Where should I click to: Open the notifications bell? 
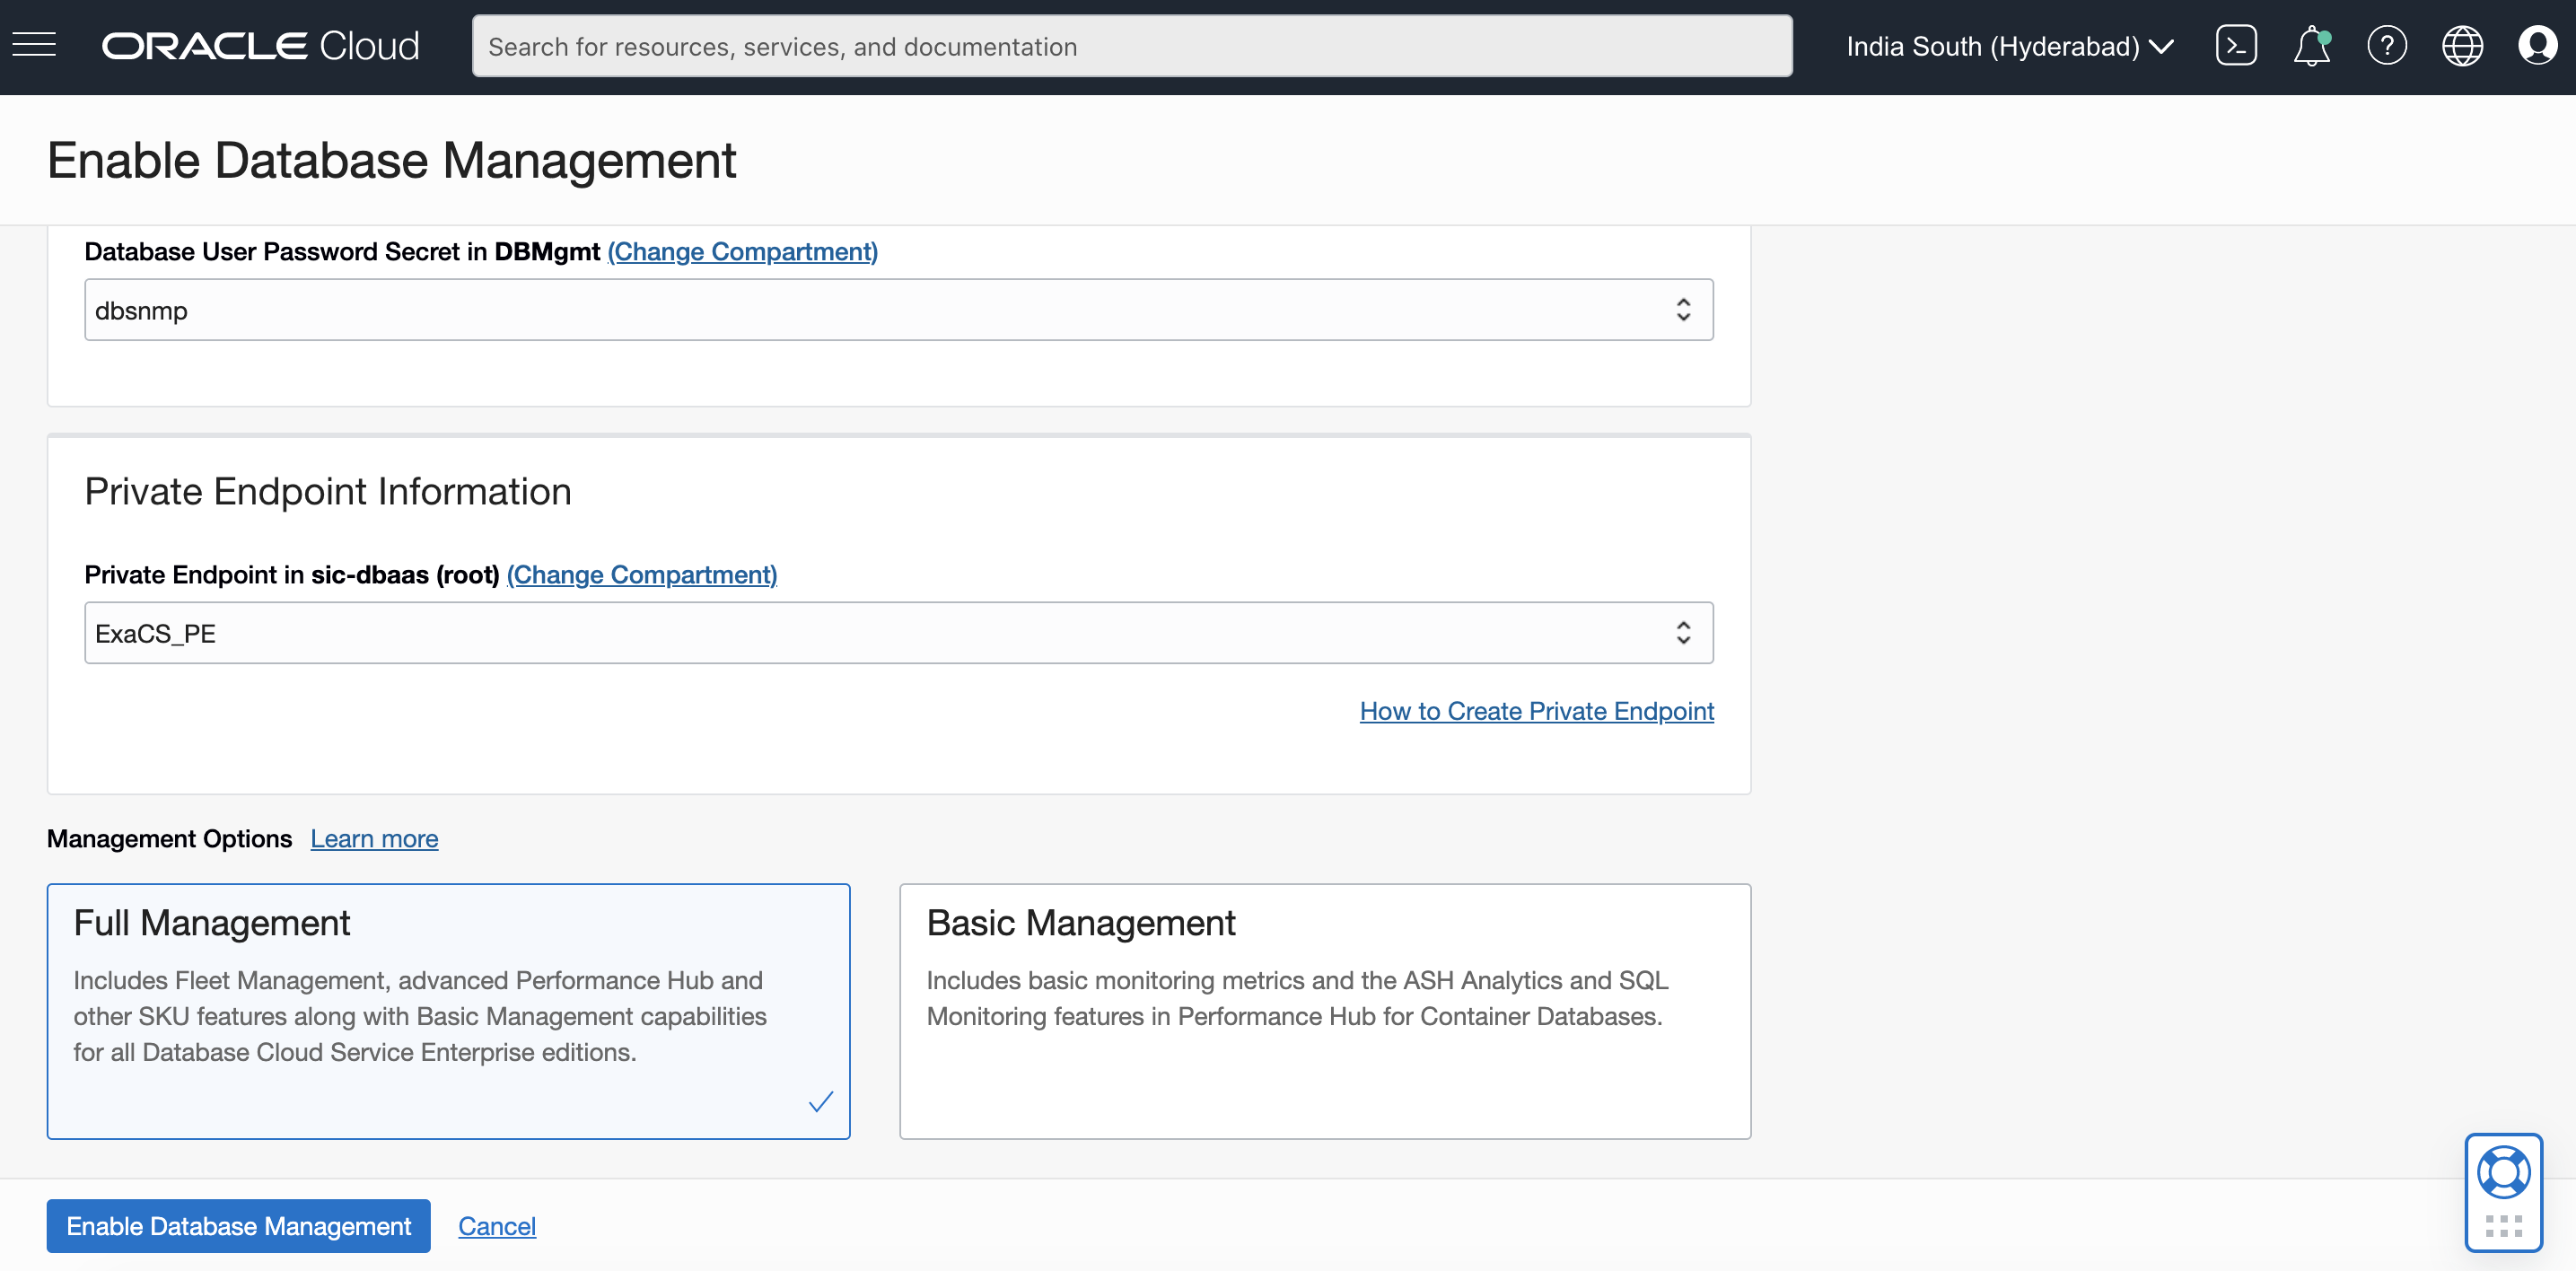(x=2310, y=46)
